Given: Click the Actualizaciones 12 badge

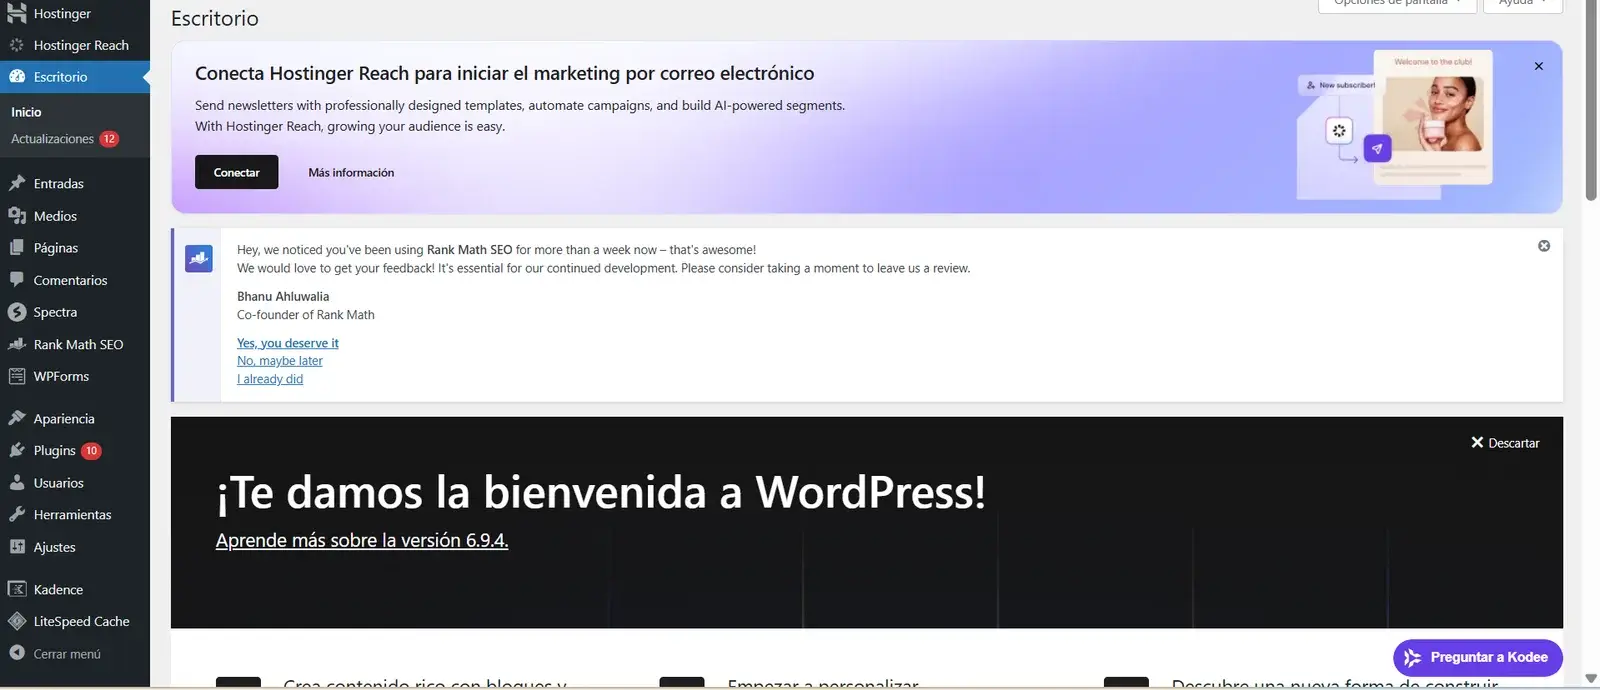Looking at the screenshot, I should [x=109, y=139].
